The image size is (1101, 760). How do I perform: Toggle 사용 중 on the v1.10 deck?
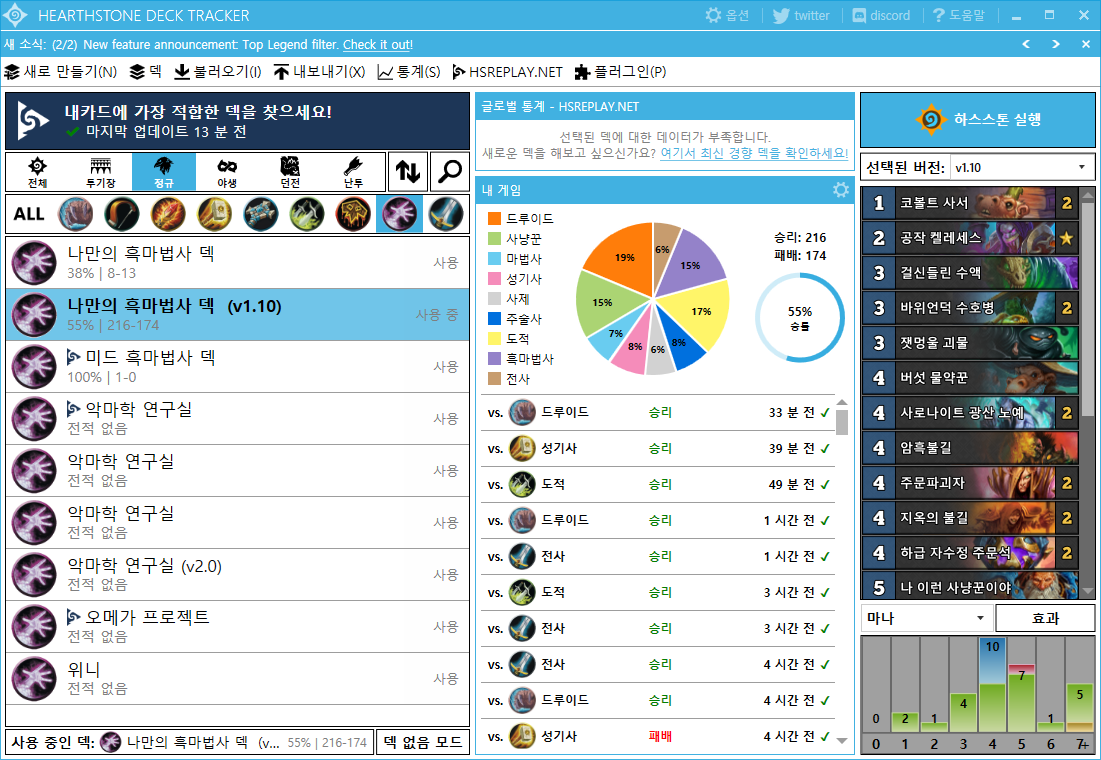coord(436,315)
